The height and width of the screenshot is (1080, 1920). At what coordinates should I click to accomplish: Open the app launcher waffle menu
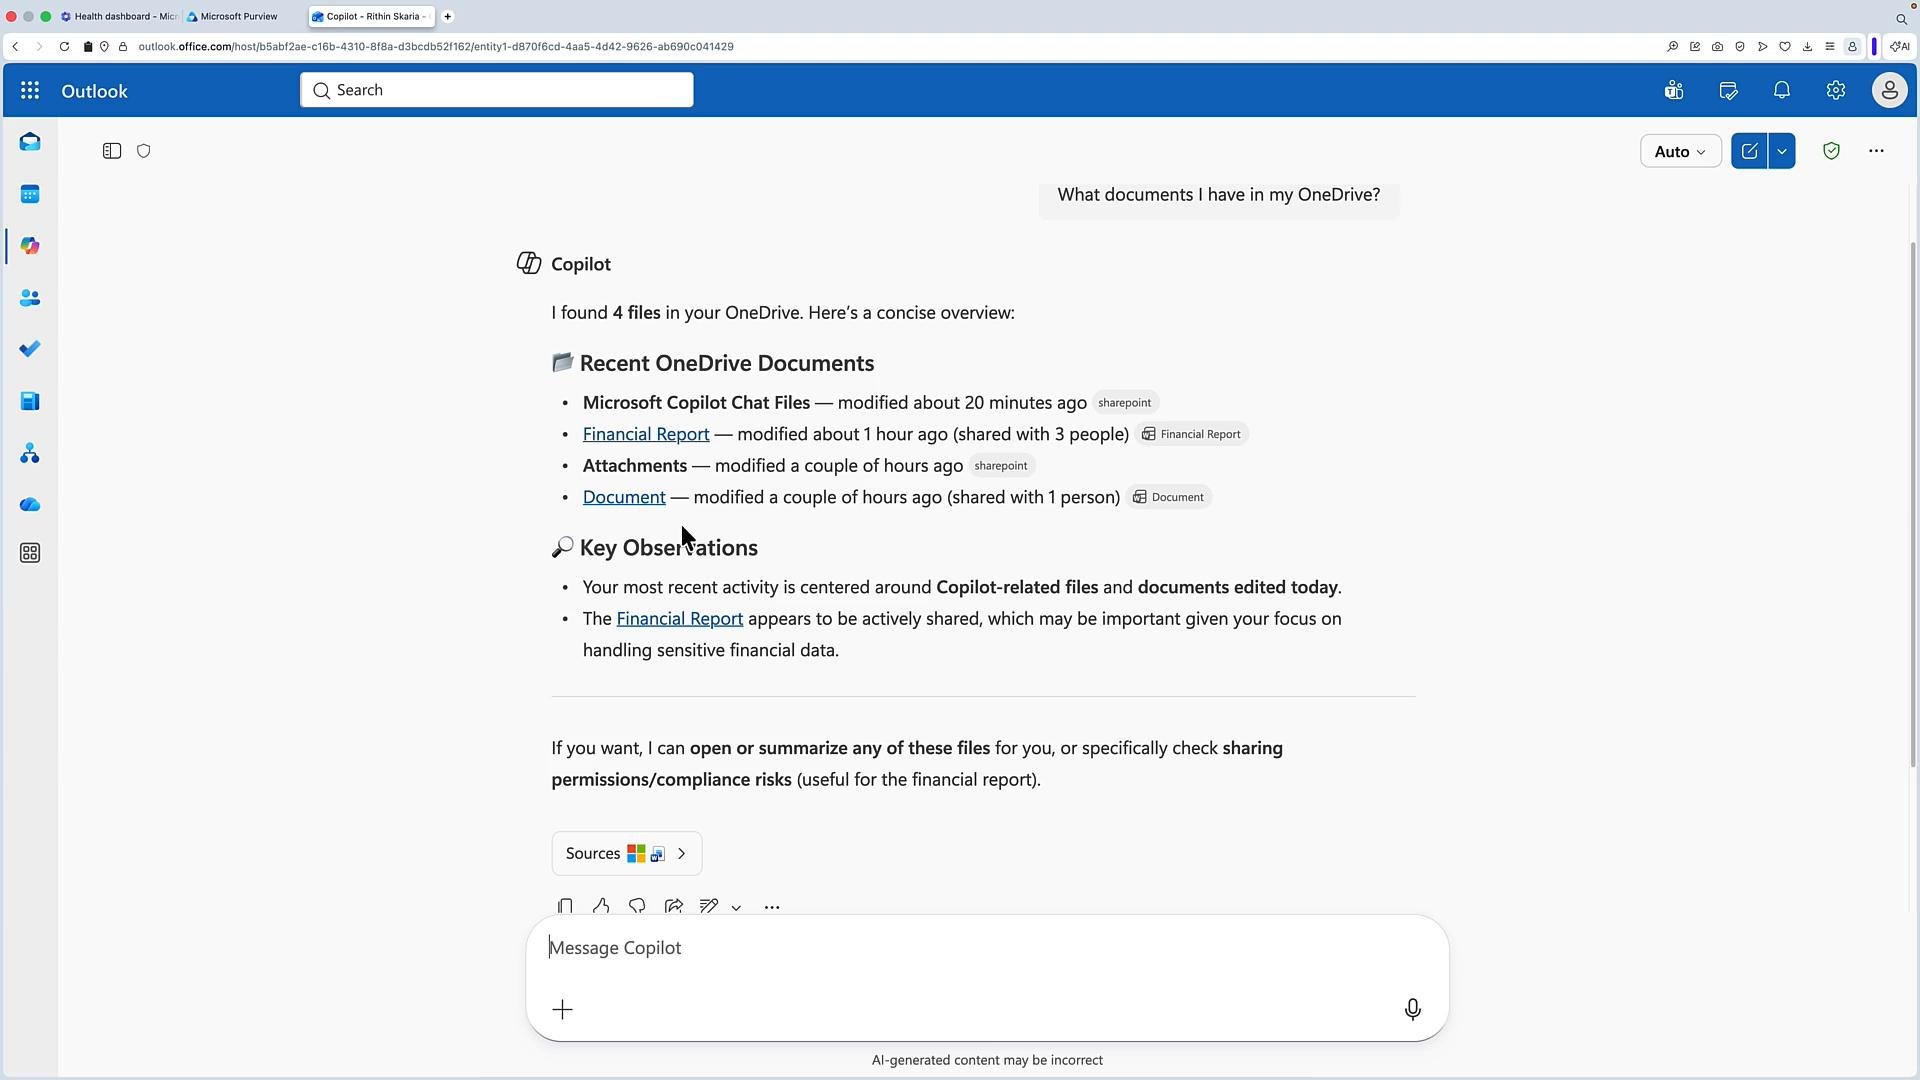click(30, 91)
